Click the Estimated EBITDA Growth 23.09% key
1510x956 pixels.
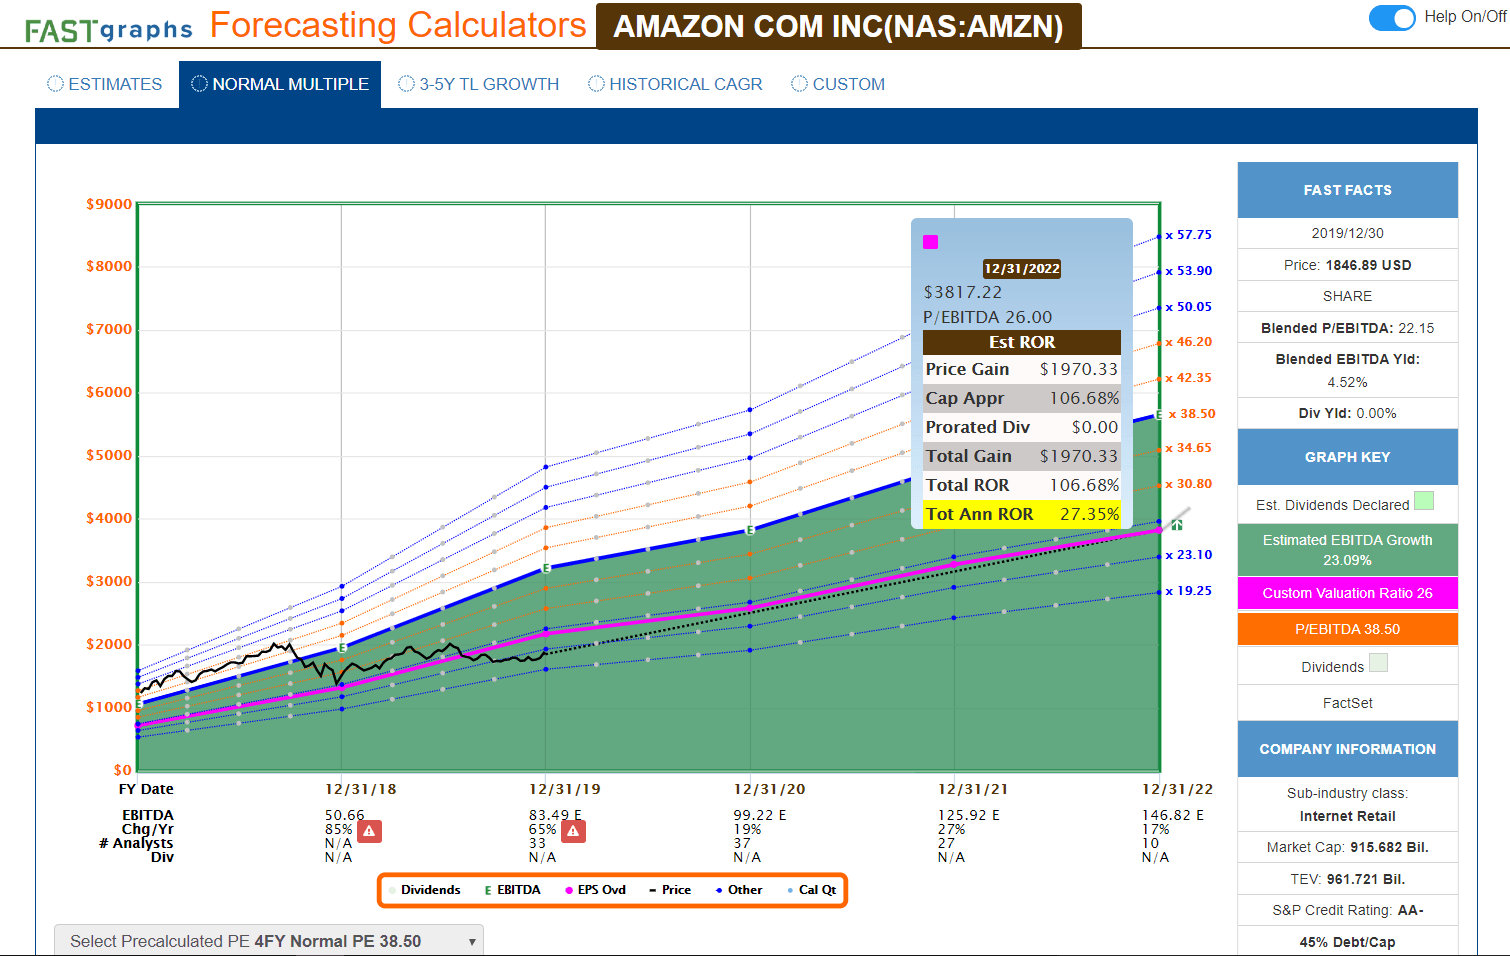(1347, 550)
